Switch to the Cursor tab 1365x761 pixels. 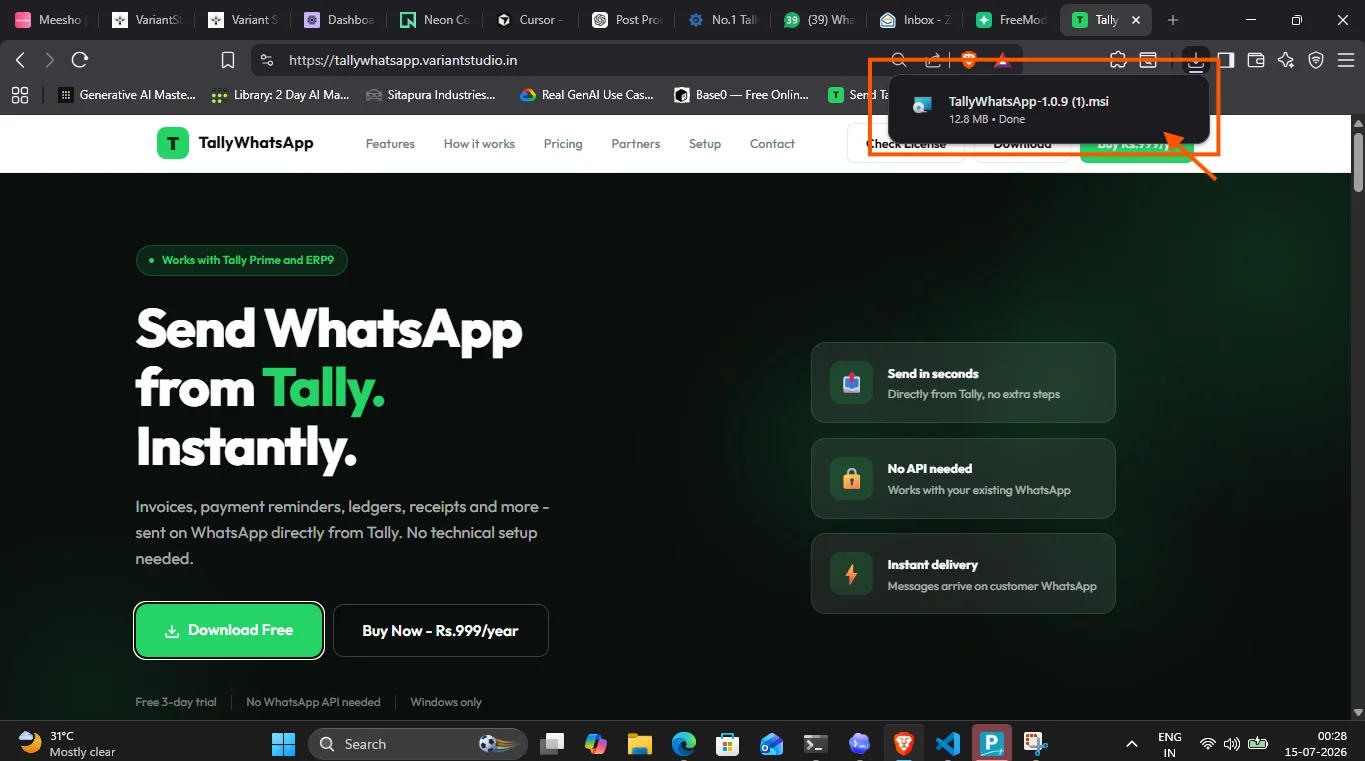(x=532, y=20)
